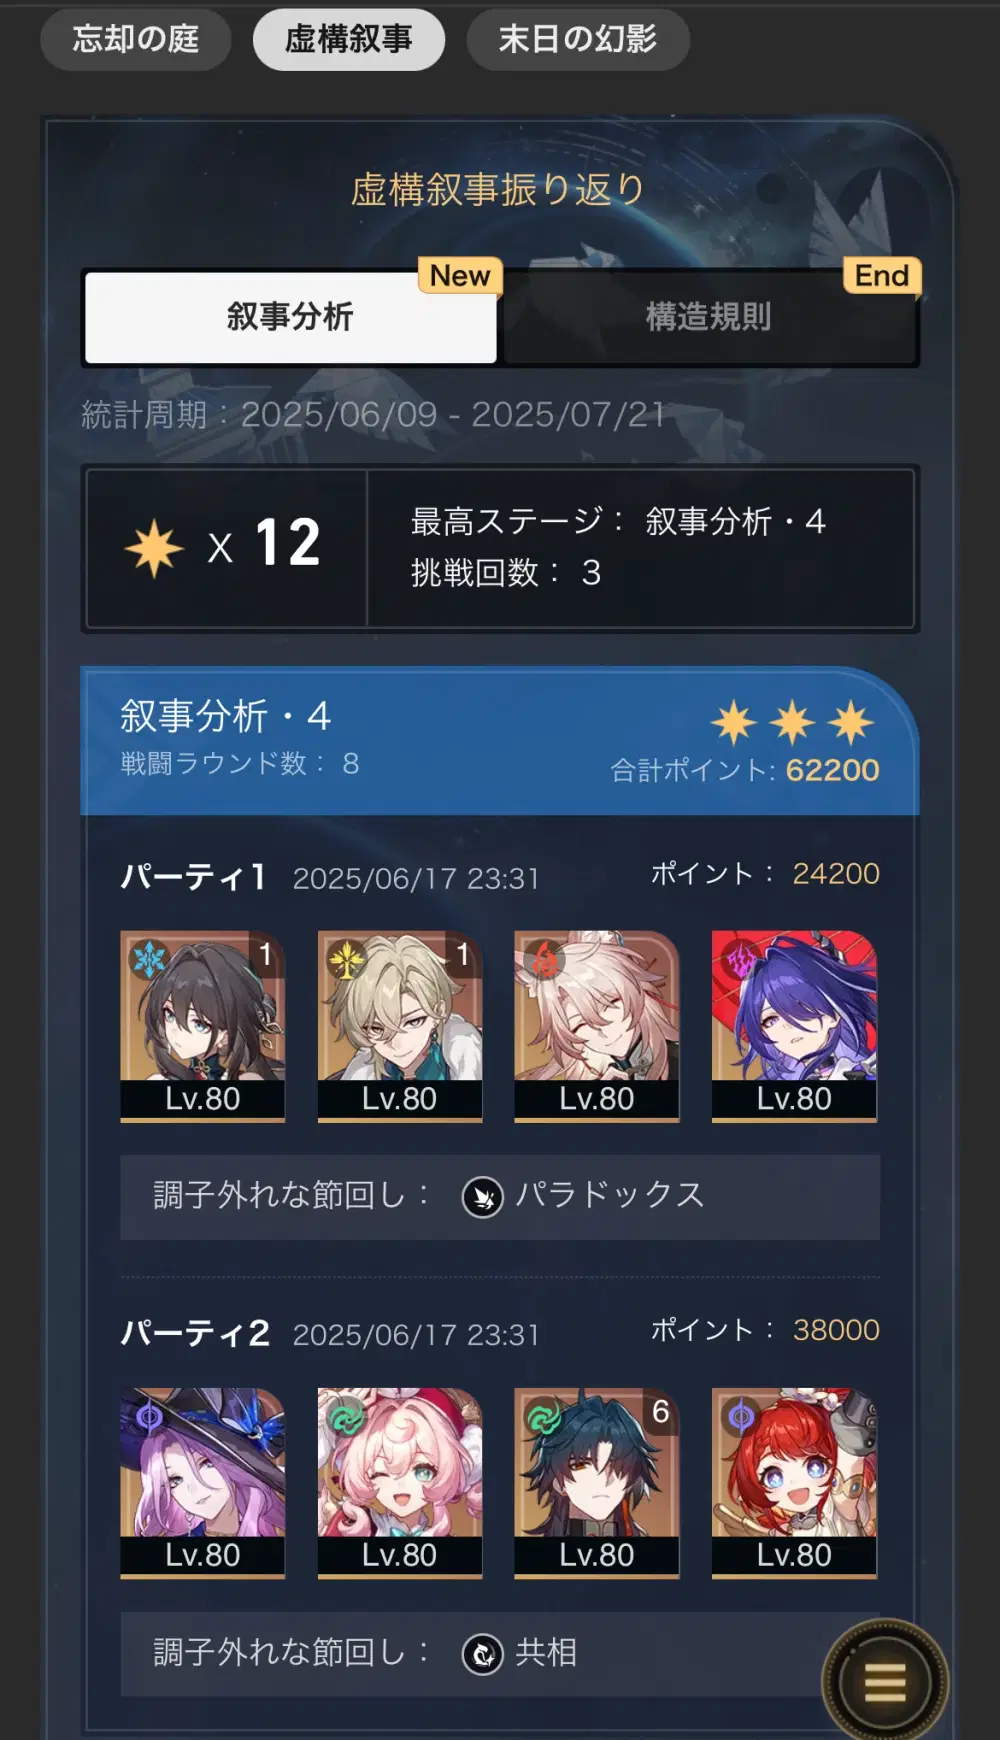1000x1740 pixels.
Task: Open the red-haired character in party 2
Action: pos(794,1483)
